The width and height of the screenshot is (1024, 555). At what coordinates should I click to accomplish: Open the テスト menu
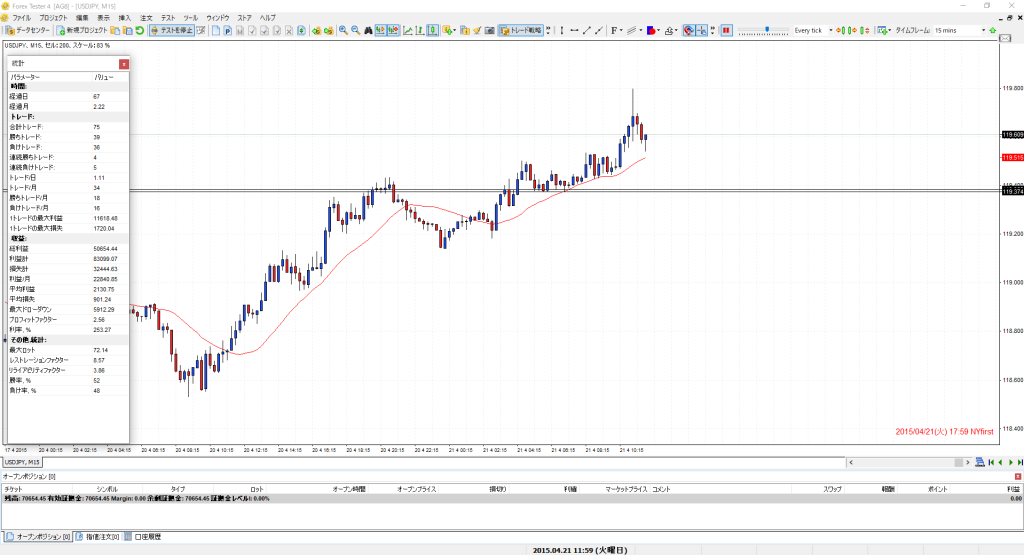click(167, 18)
